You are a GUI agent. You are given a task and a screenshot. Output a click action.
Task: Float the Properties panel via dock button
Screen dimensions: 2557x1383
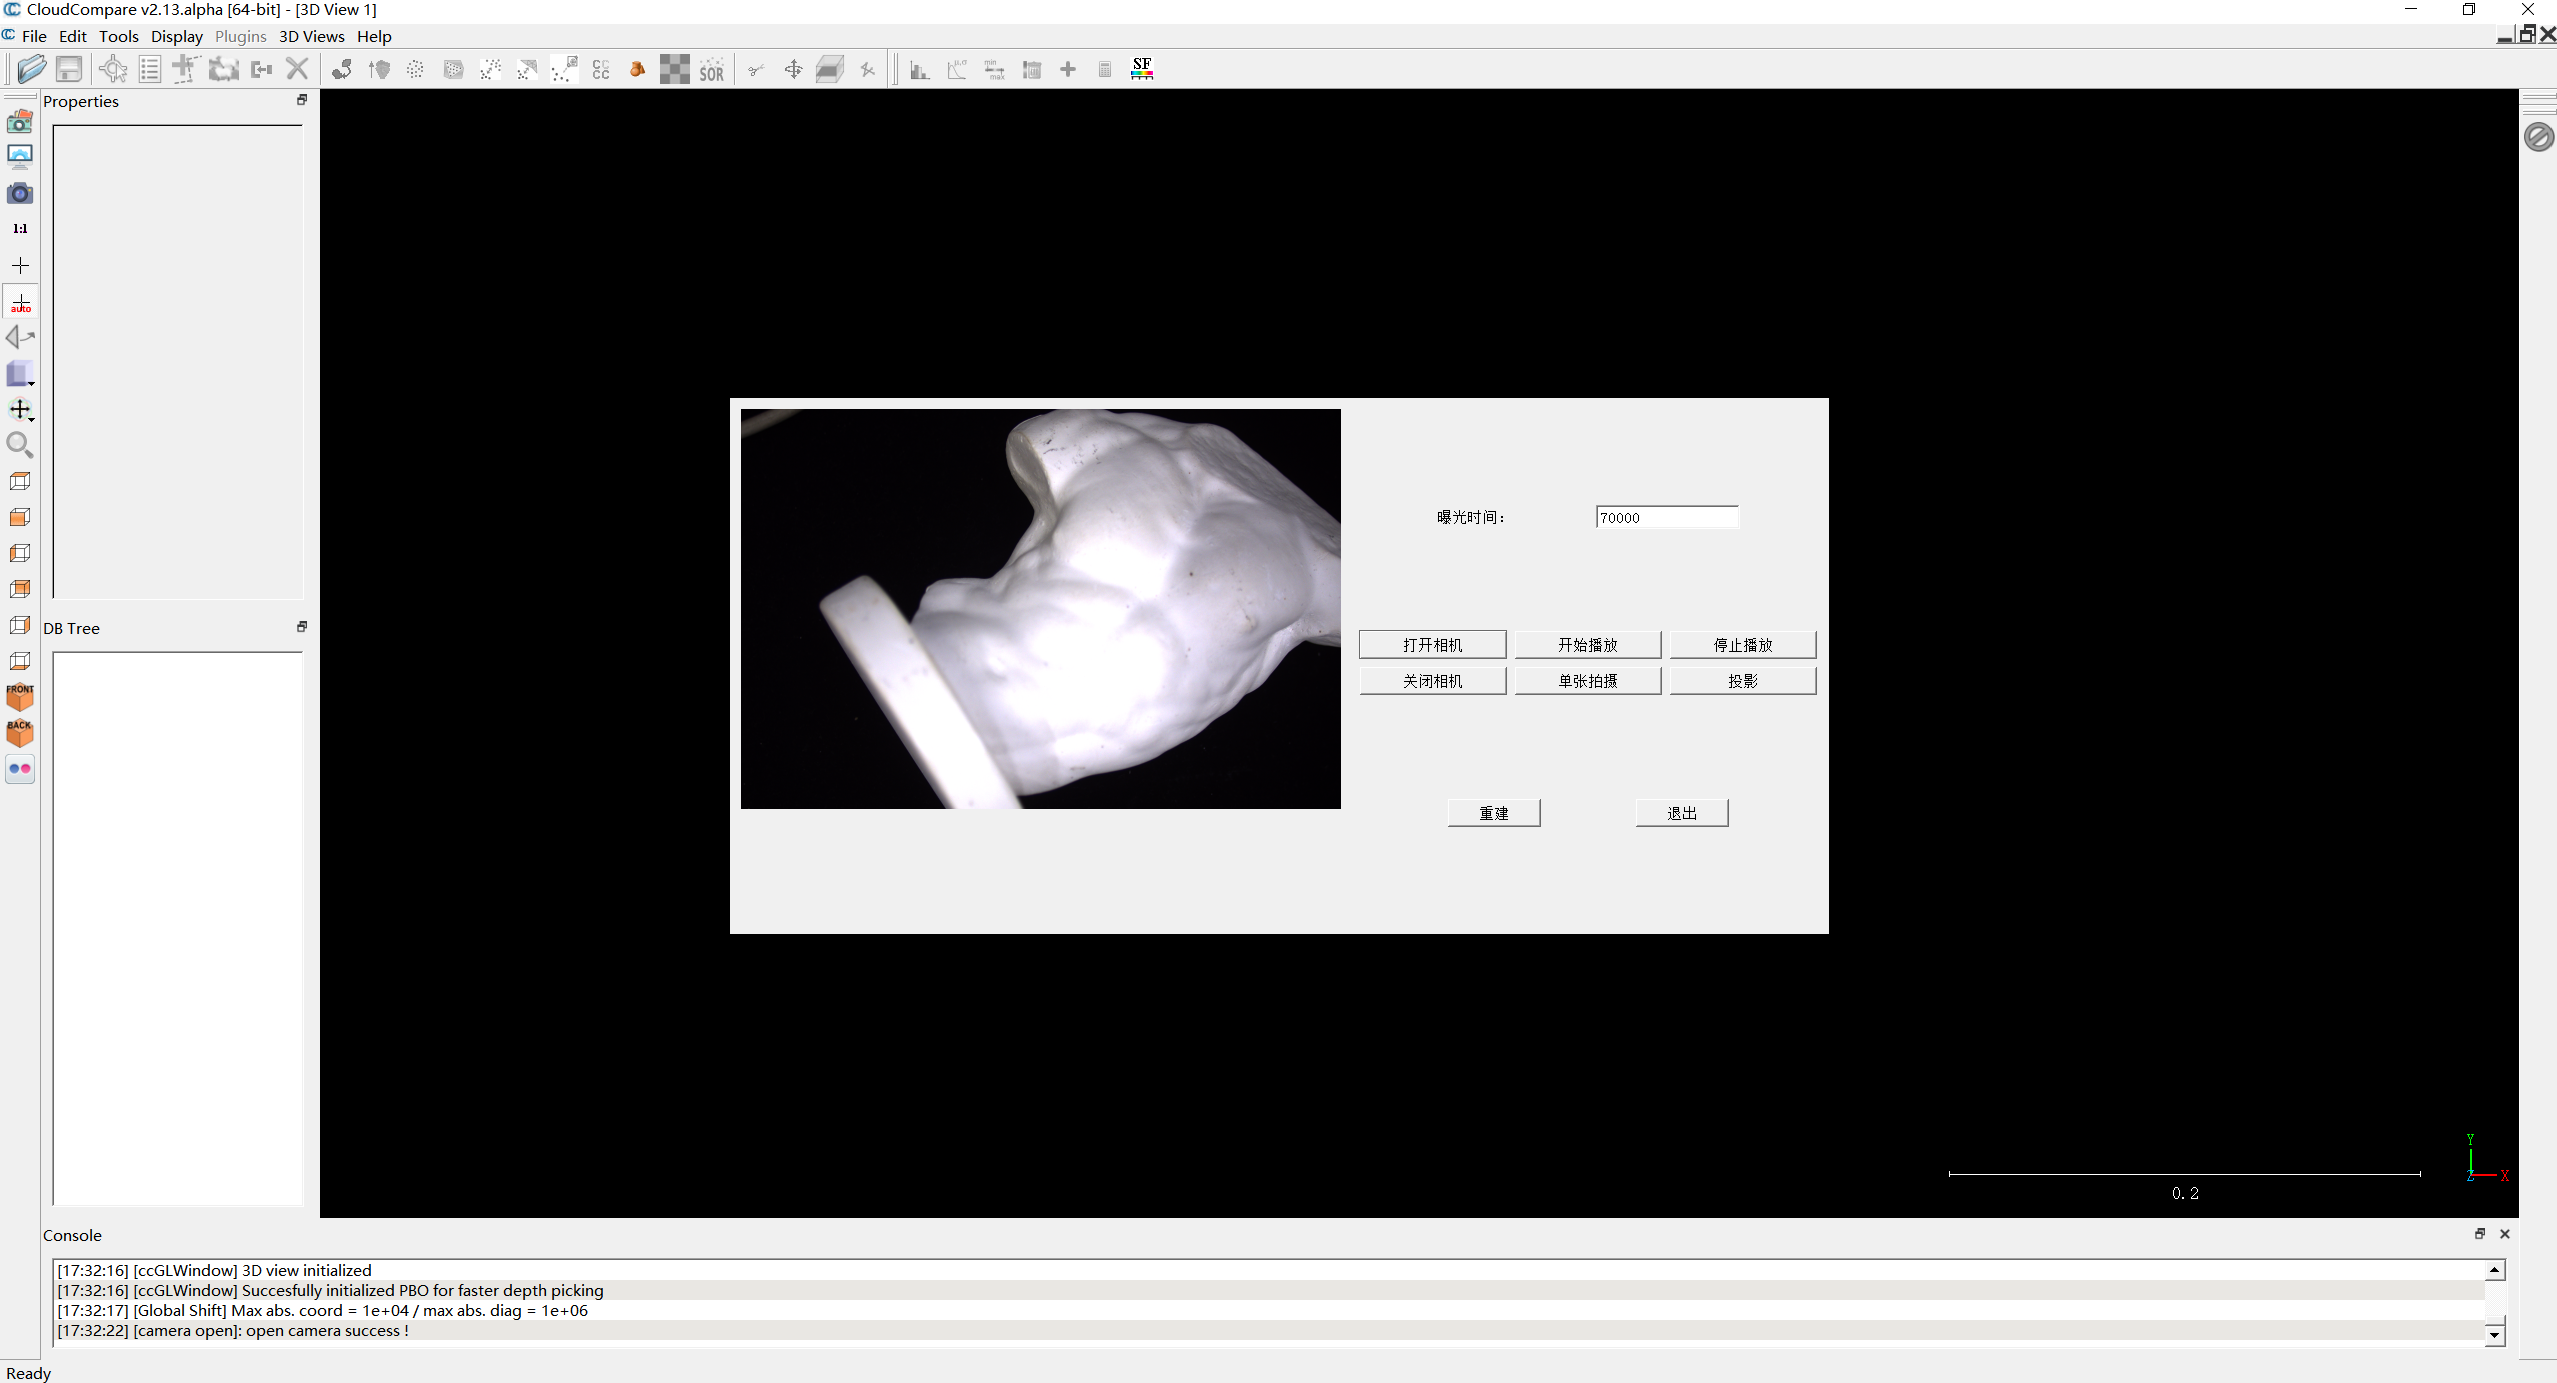[302, 100]
